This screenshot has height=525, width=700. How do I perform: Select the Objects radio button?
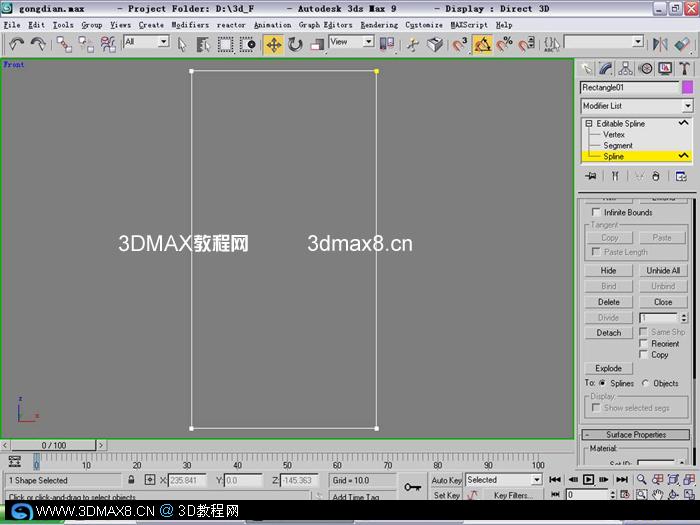pos(645,383)
